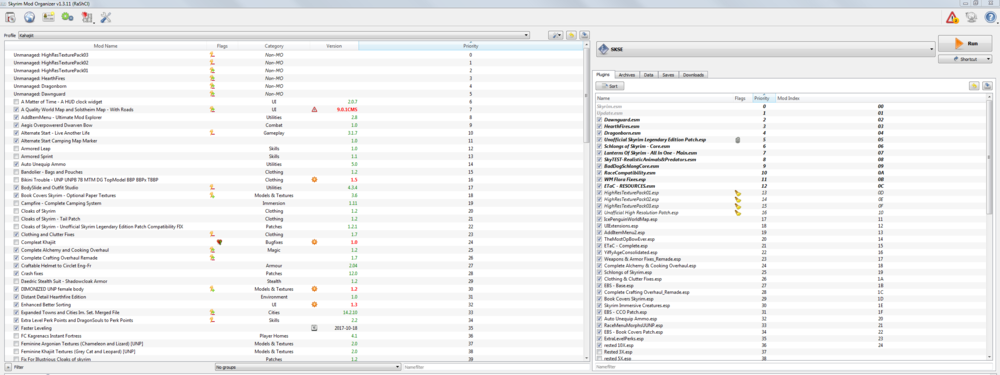Click the create backup icon in Plugins tab

[987, 85]
